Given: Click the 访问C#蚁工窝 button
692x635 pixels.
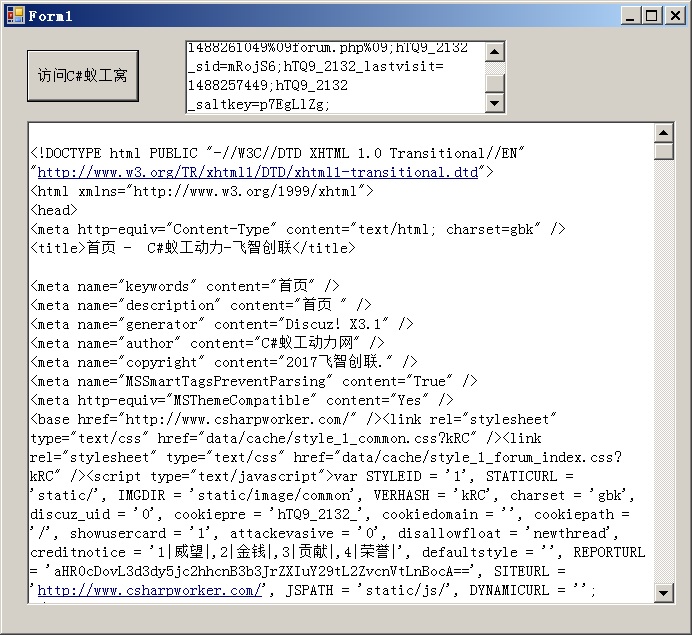Looking at the screenshot, I should pos(83,76).
